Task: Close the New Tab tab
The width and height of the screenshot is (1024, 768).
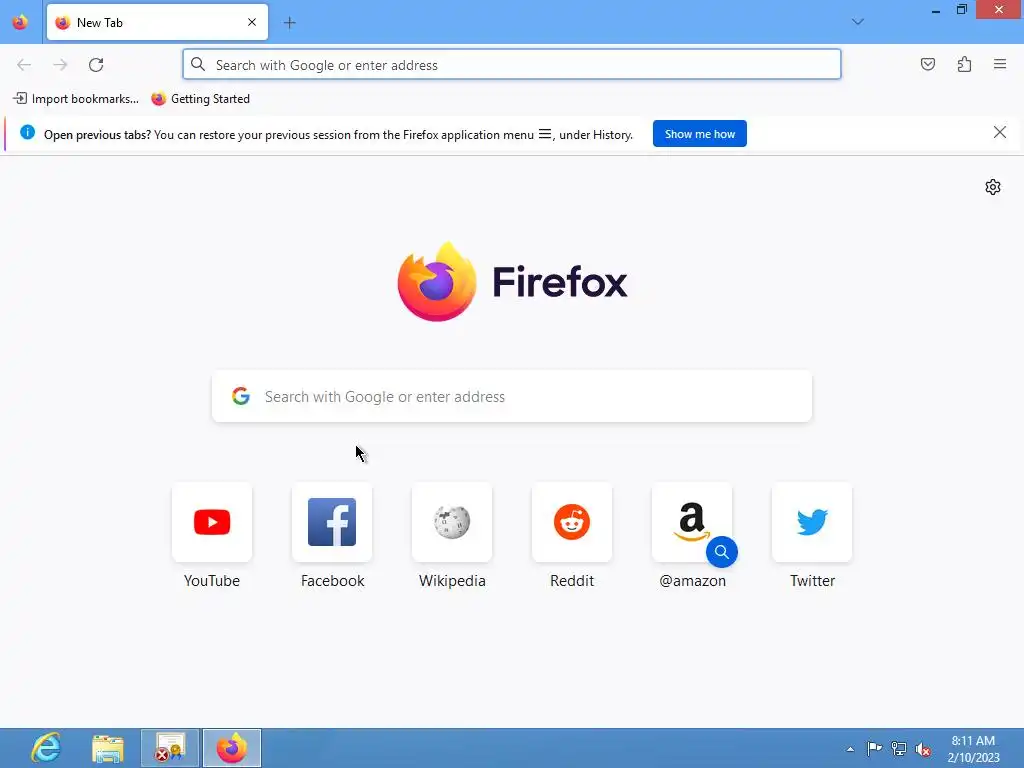Action: (x=252, y=22)
